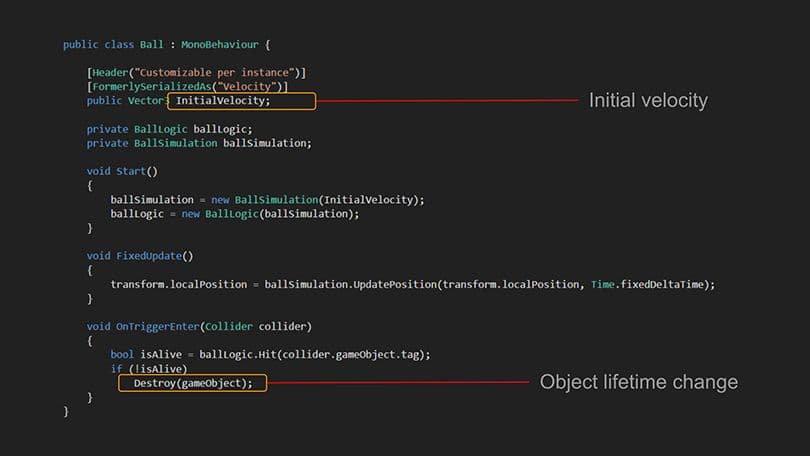This screenshot has width=810, height=456.
Task: Click the FormerlySerializedAs attribute line
Action: point(187,87)
